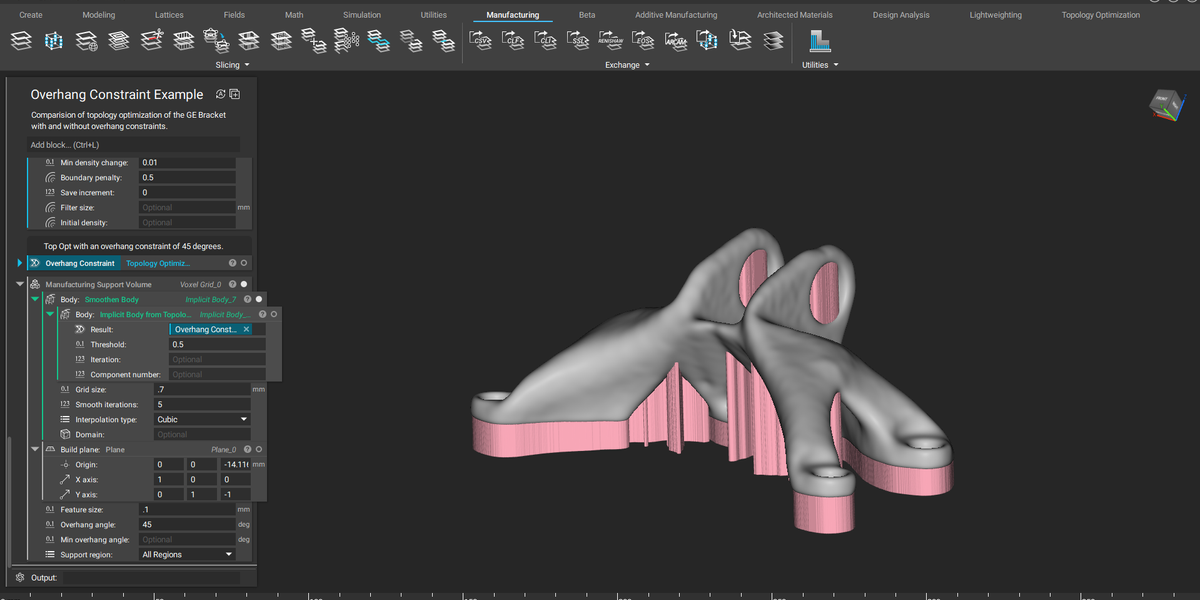
Task: Select the EOS export tool
Action: point(643,40)
